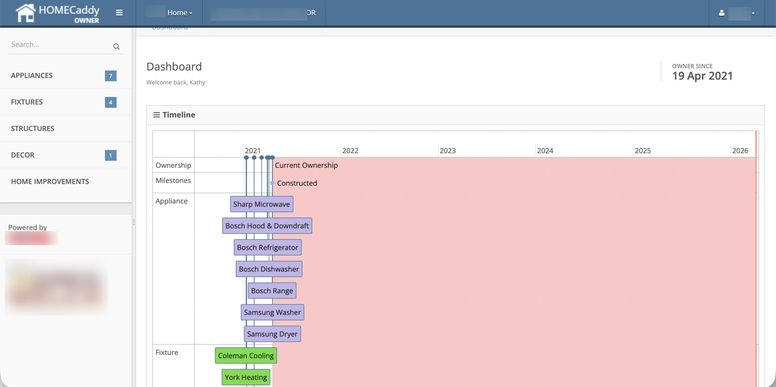The image size is (776, 387).
Task: Click the Fixture group row label
Action: (x=167, y=353)
